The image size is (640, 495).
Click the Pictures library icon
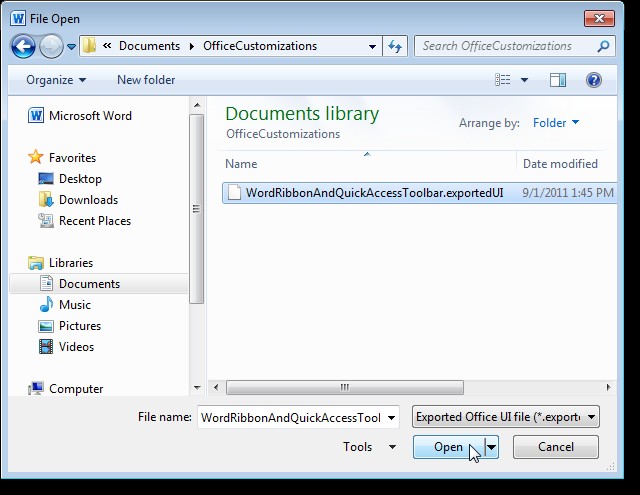[x=46, y=326]
